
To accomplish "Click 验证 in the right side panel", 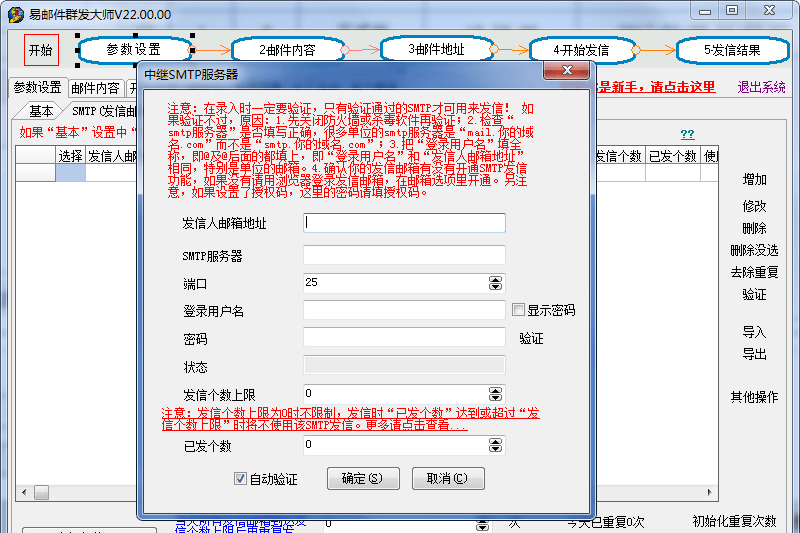I will pyautogui.click(x=755, y=294).
